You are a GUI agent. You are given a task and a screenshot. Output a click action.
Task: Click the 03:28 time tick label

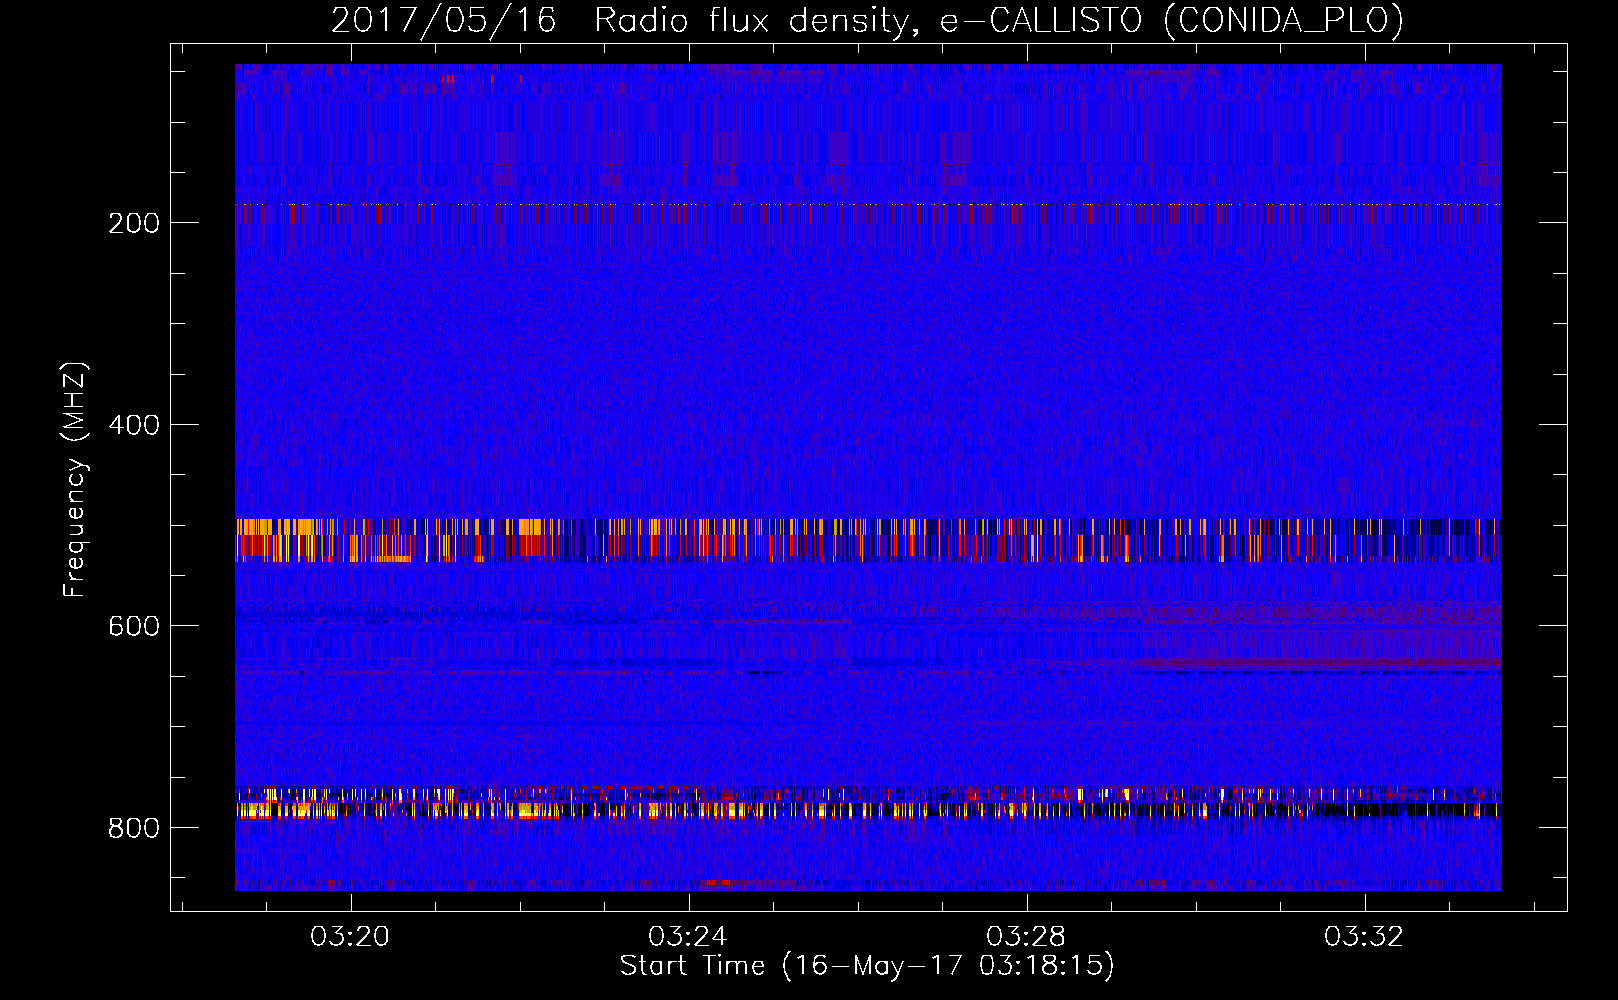pos(1026,937)
